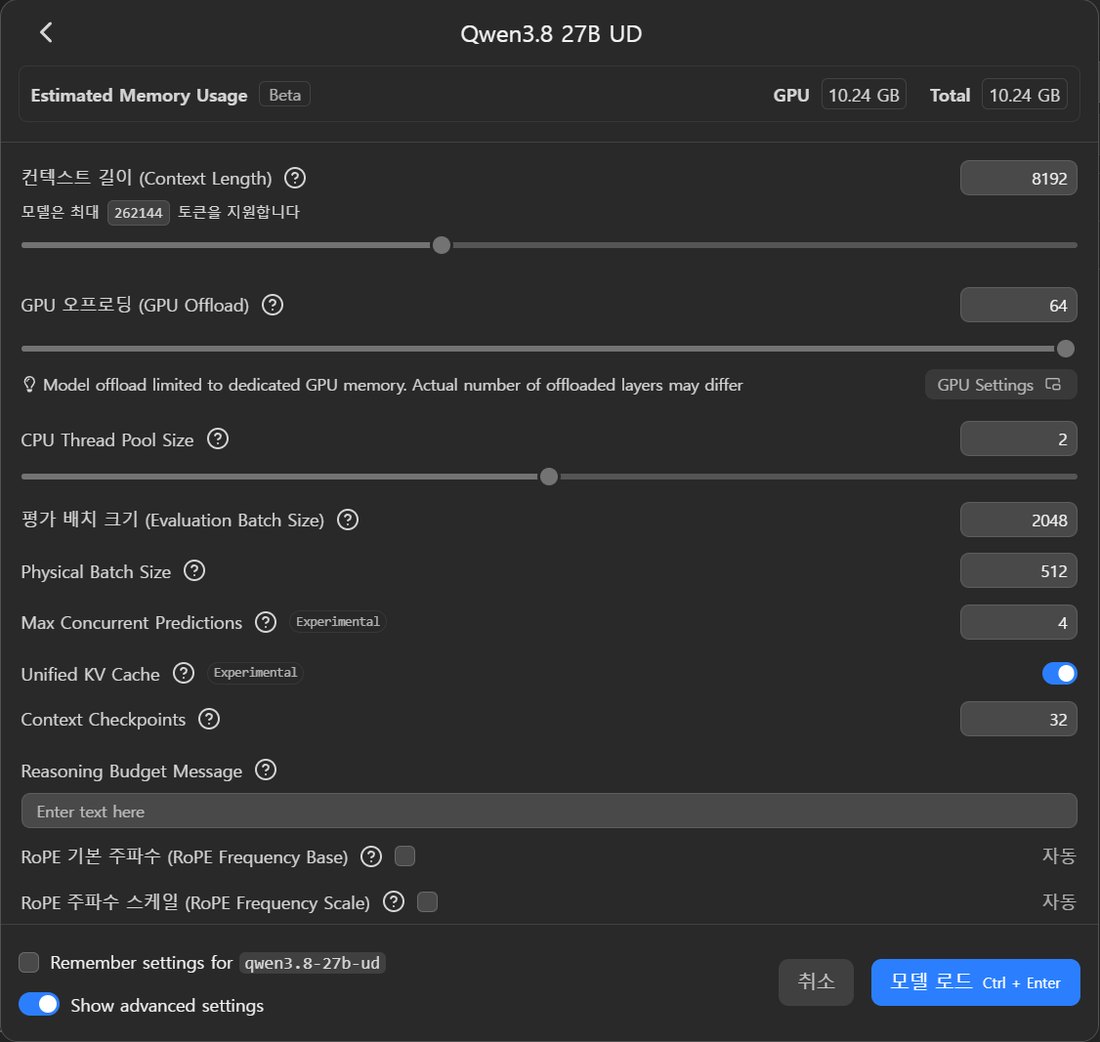
Task: Open GPU Settings
Action: [1000, 385]
